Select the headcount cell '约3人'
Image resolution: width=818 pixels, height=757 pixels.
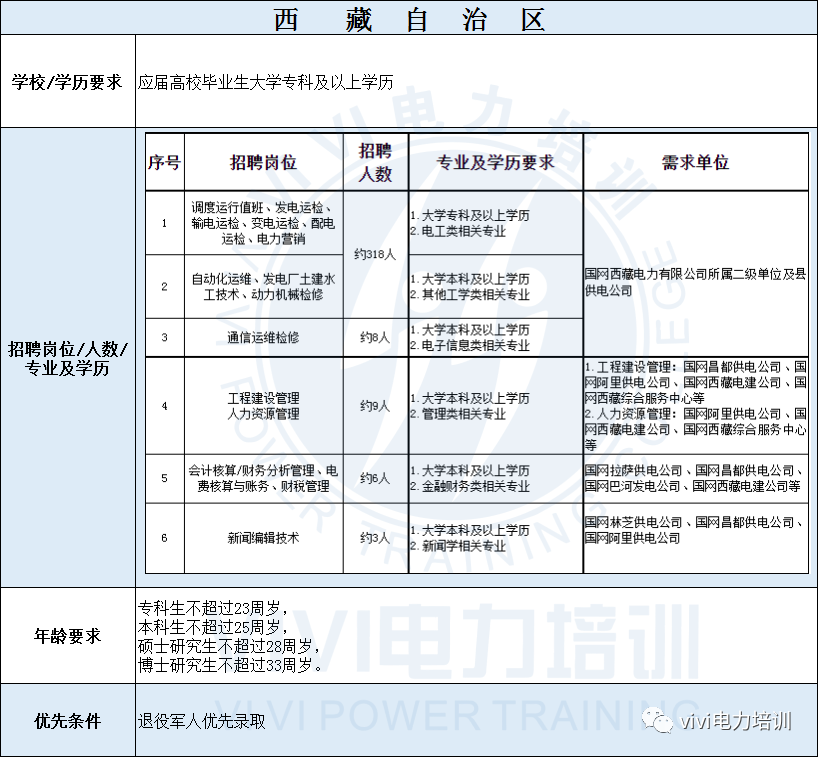point(376,538)
